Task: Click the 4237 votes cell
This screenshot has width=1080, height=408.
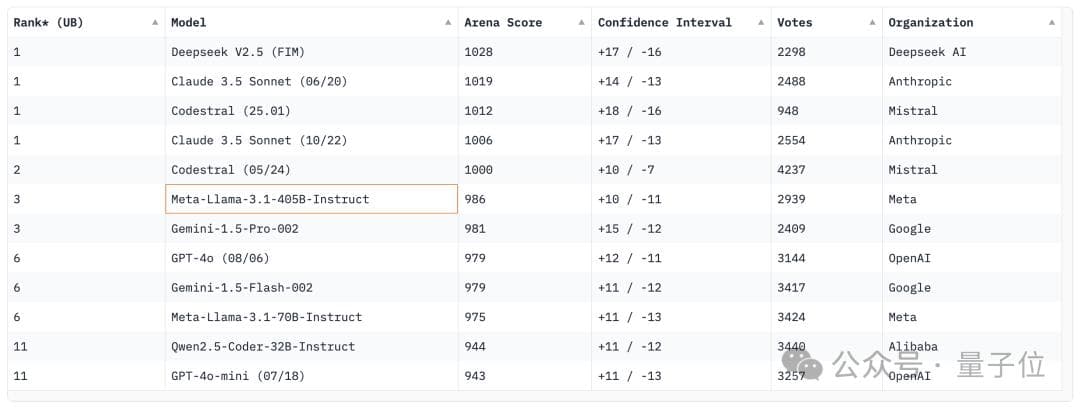Action: [x=791, y=170]
